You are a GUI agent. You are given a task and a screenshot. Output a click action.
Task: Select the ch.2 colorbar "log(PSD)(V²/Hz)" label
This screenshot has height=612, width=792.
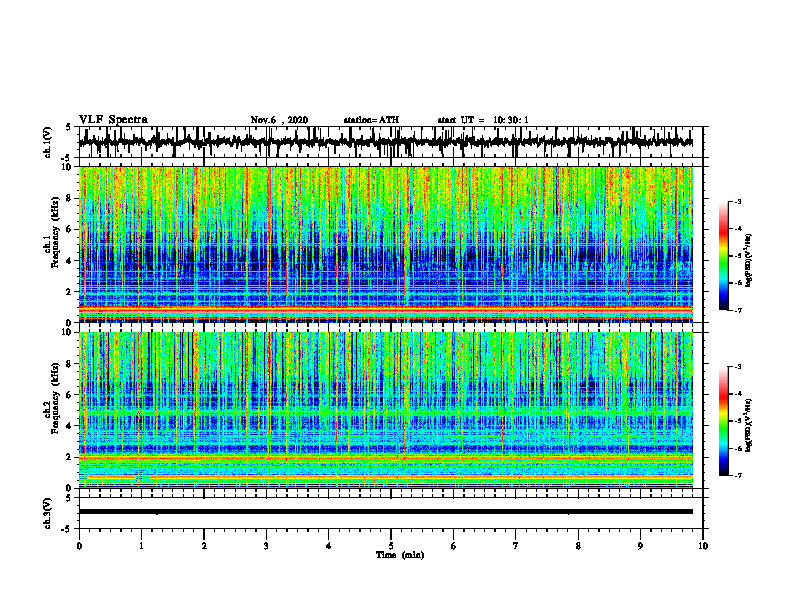point(749,425)
